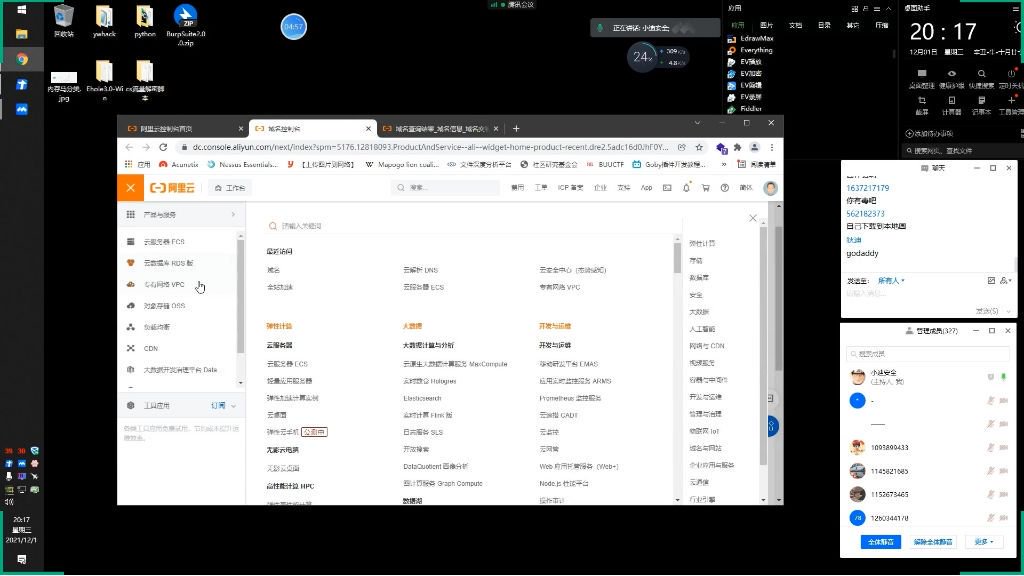This screenshot has height=576, width=1024.
Task: Open File Explorer from the taskbar
Action: click(x=22, y=34)
